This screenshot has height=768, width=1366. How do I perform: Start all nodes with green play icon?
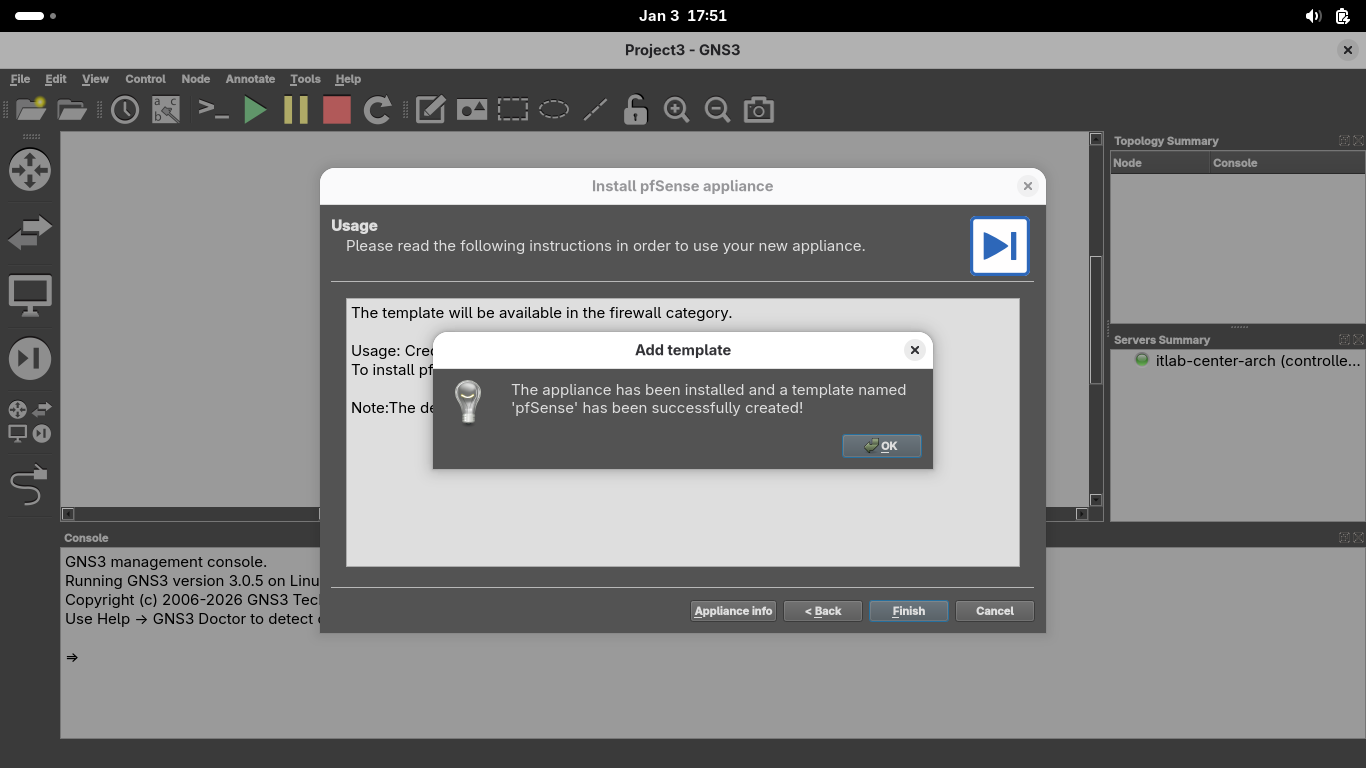pyautogui.click(x=255, y=110)
